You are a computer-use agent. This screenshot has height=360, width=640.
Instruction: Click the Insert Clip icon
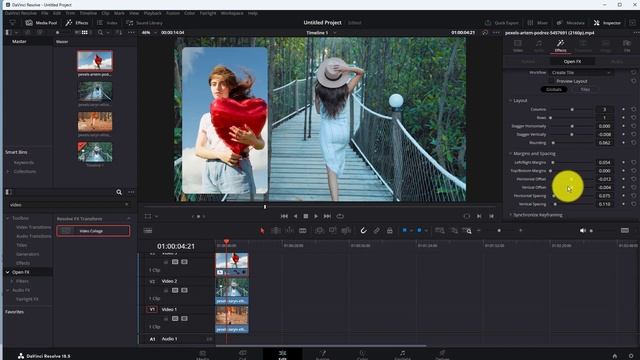pos(319,231)
